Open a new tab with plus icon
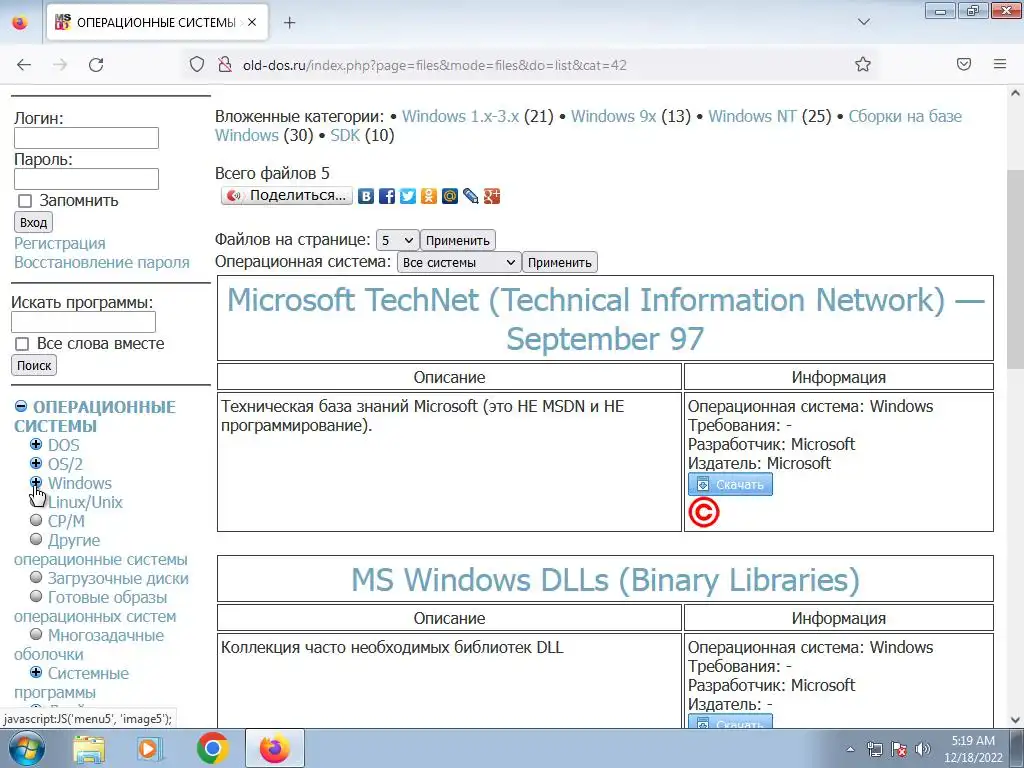The image size is (1024, 768). point(289,23)
